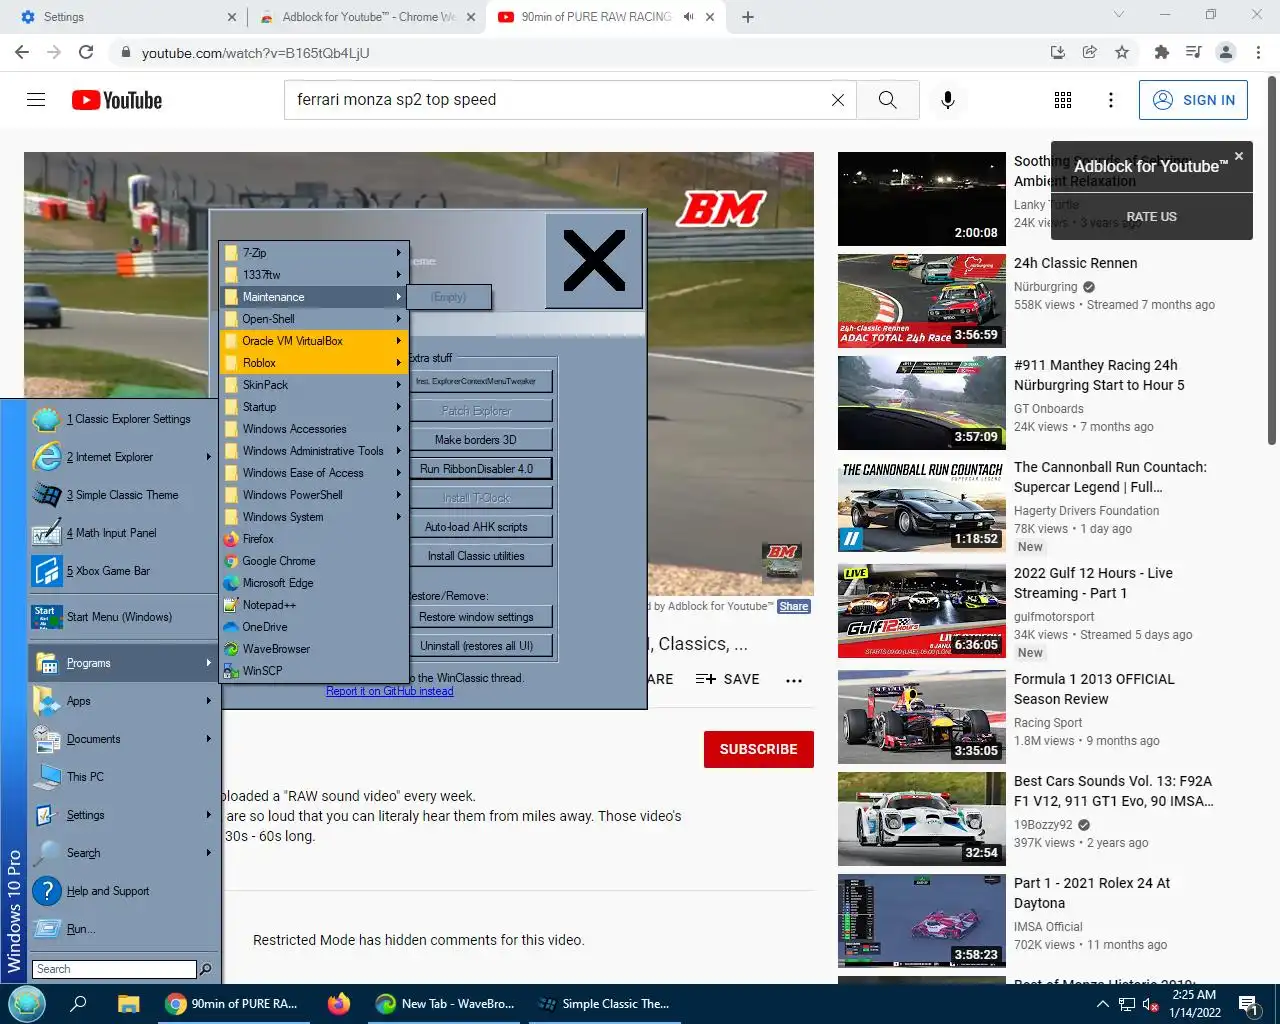The image size is (1280, 1024).
Task: Open the Firefox entry in Programs menu
Action: tap(313, 539)
